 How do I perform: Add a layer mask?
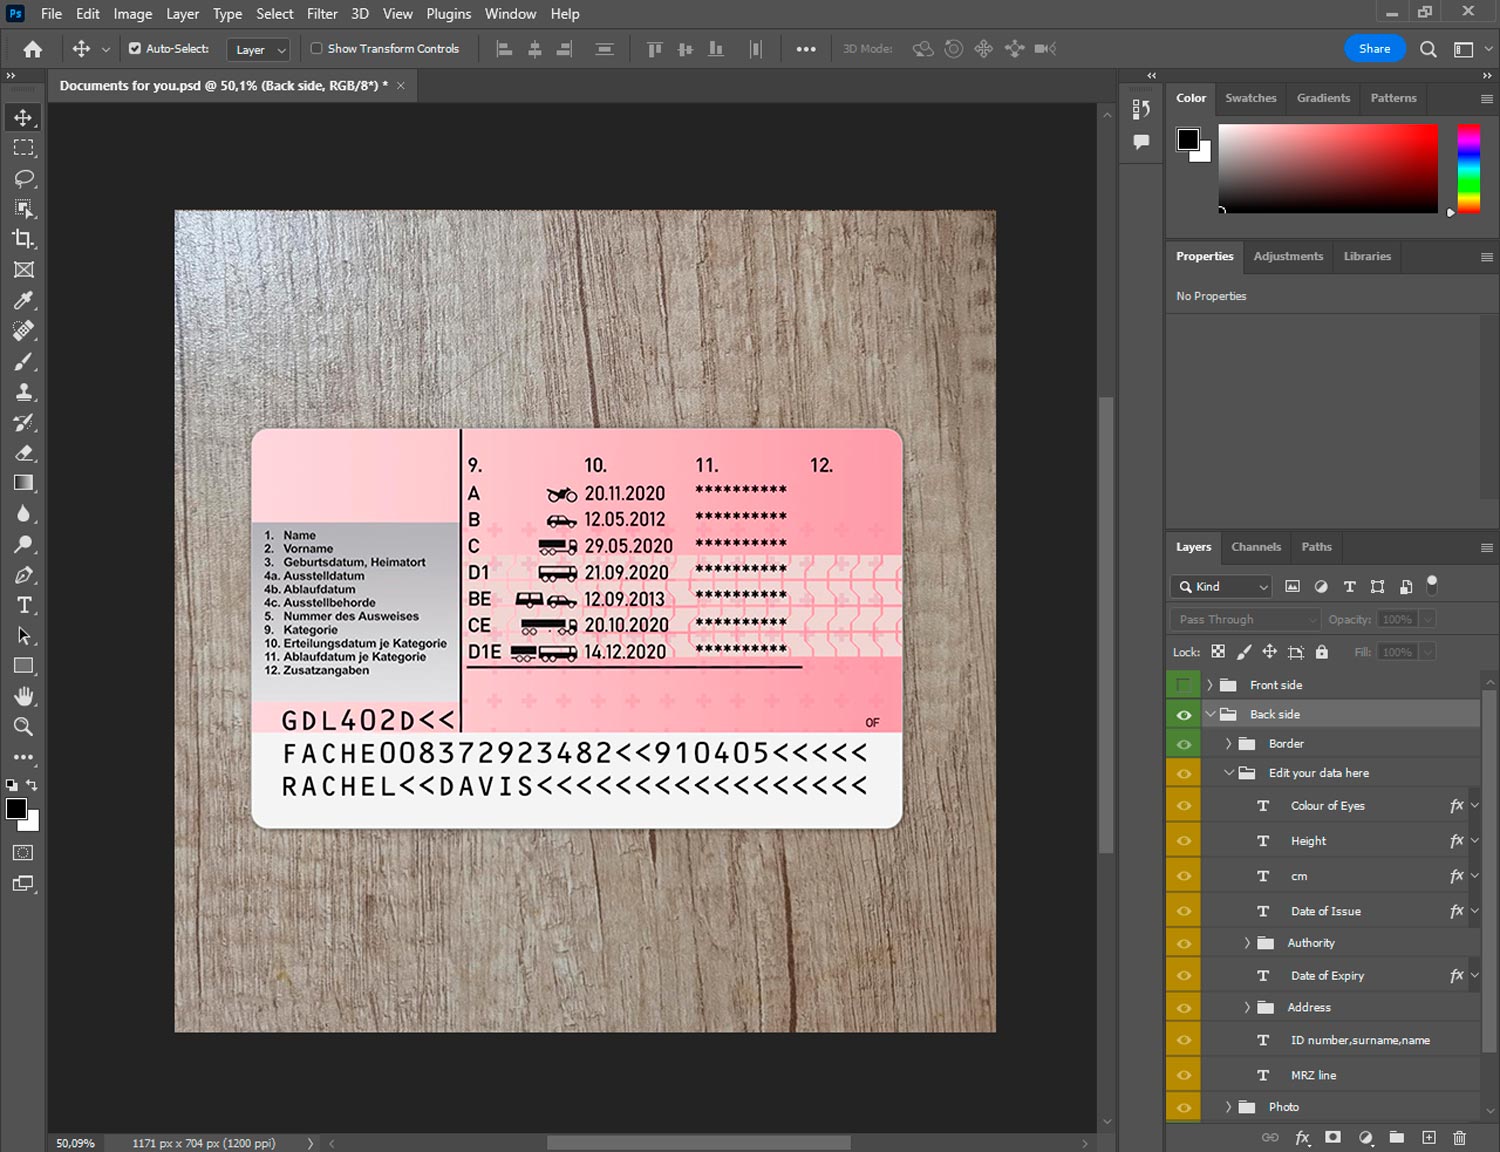coord(1332,1137)
